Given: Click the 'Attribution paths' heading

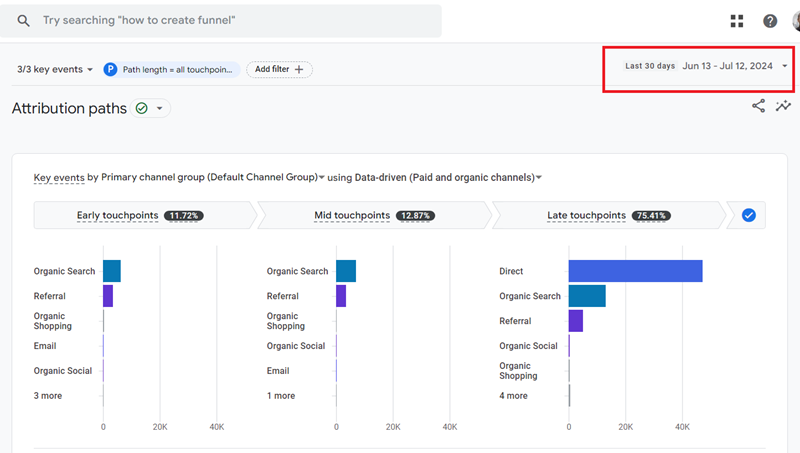Looking at the screenshot, I should [69, 108].
